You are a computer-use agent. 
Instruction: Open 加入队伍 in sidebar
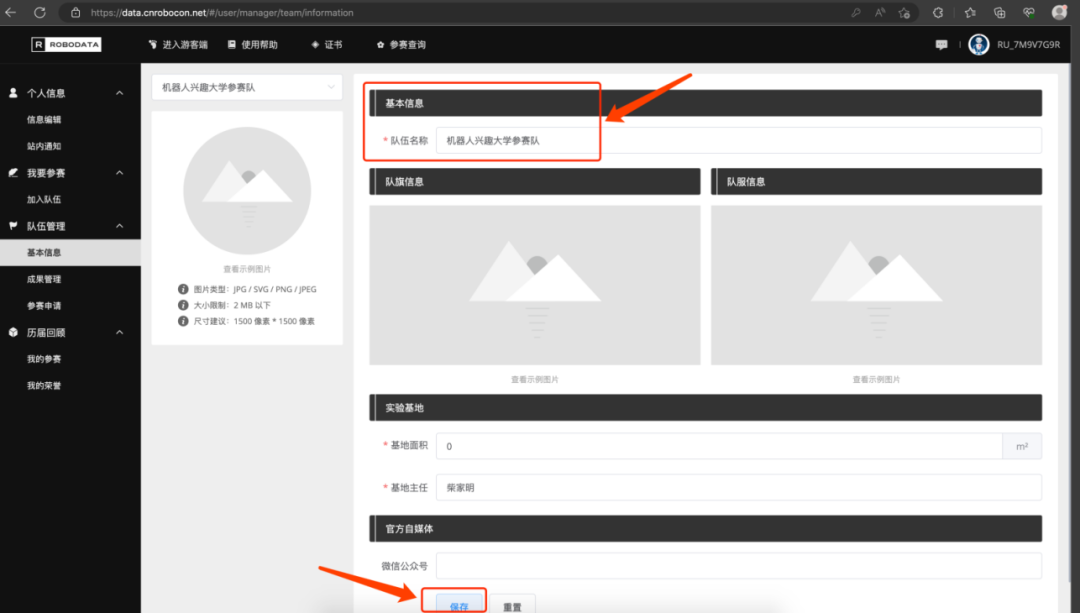(44, 200)
